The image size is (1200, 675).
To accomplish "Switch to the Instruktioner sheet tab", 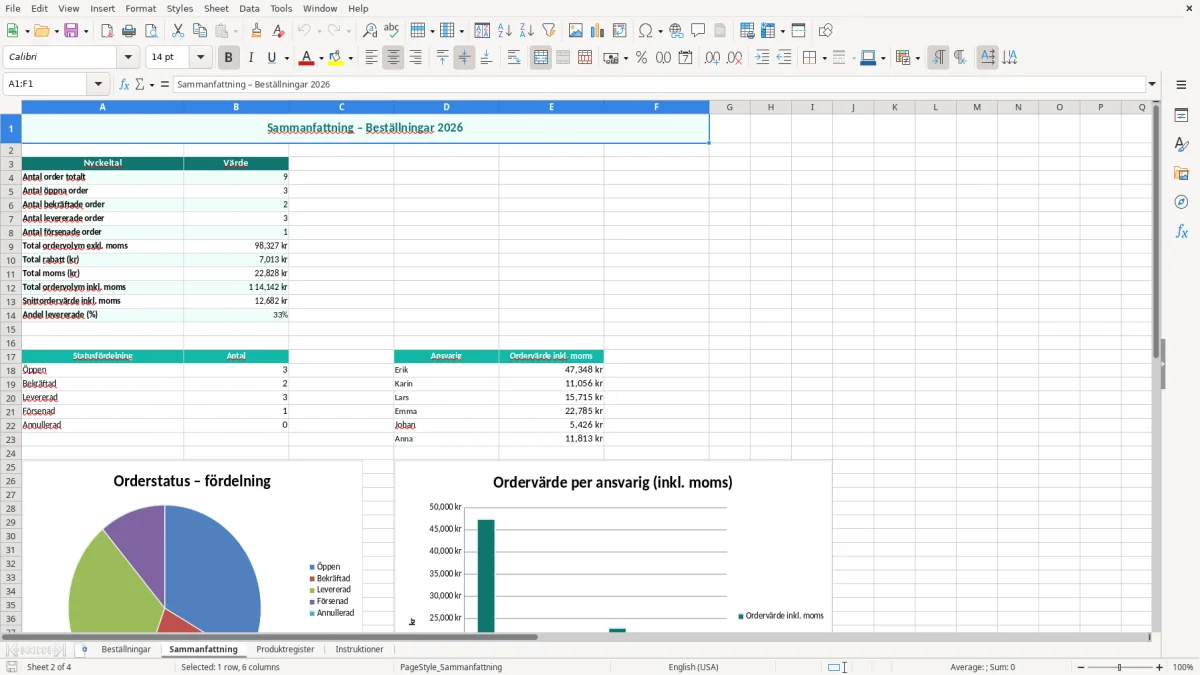I will [359, 650].
